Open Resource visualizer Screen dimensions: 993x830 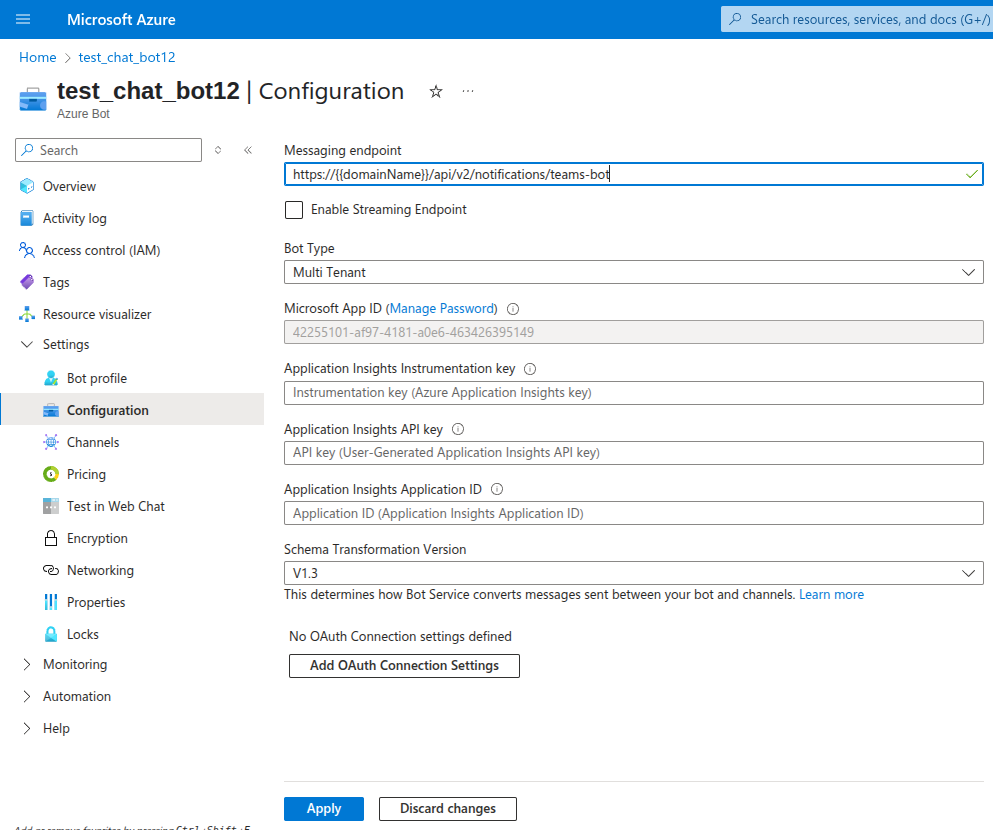97,314
